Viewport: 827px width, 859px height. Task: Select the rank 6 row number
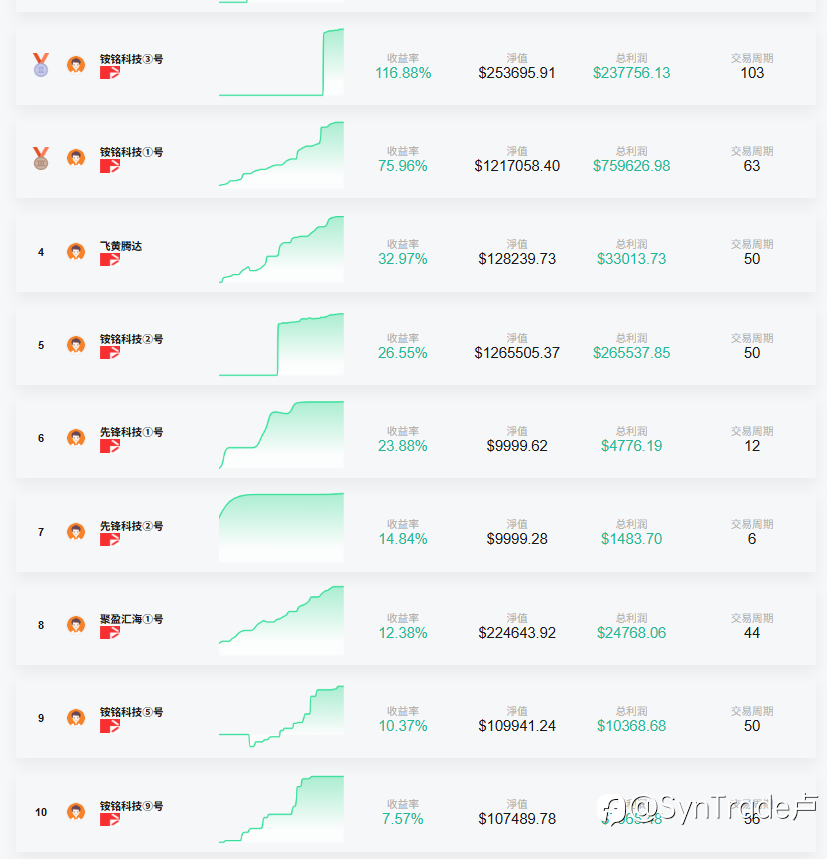point(41,438)
